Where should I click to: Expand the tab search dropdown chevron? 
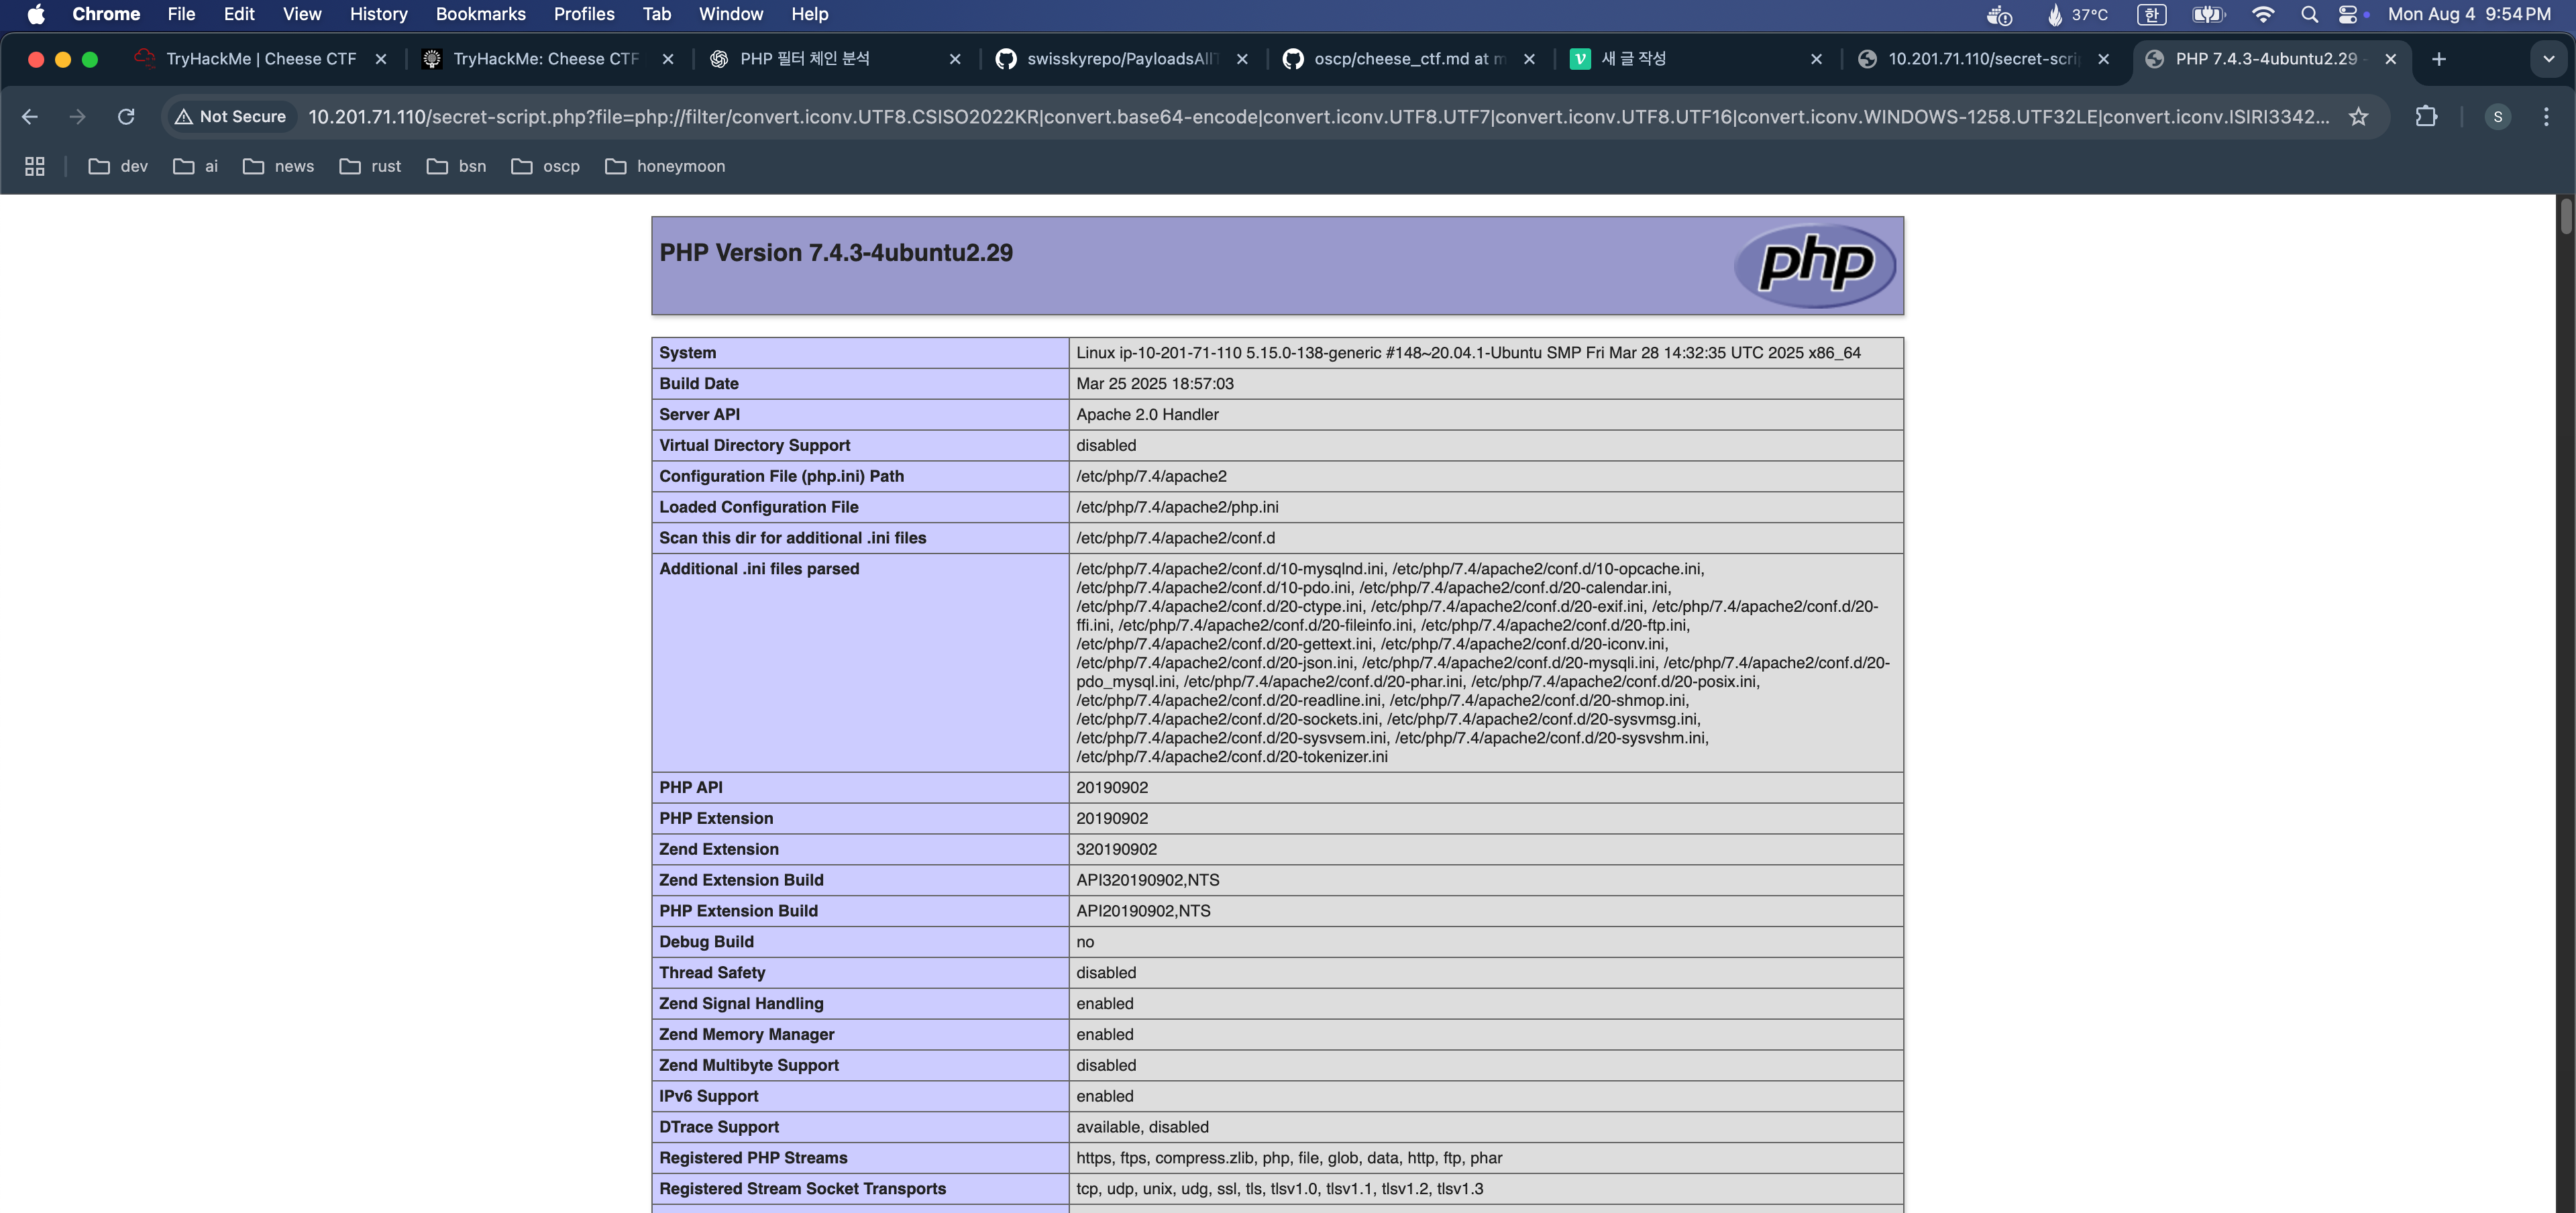click(2548, 59)
